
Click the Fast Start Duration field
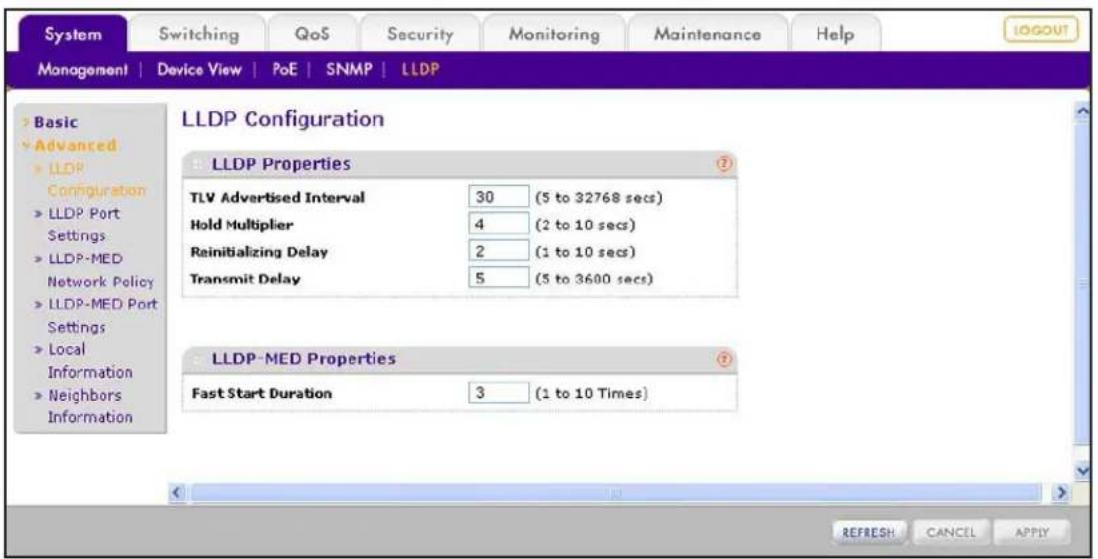tap(499, 392)
